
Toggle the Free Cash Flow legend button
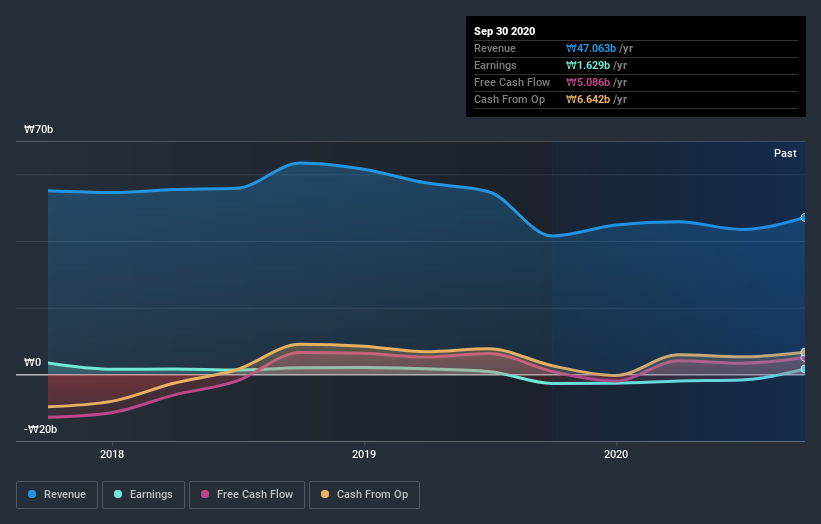click(247, 495)
